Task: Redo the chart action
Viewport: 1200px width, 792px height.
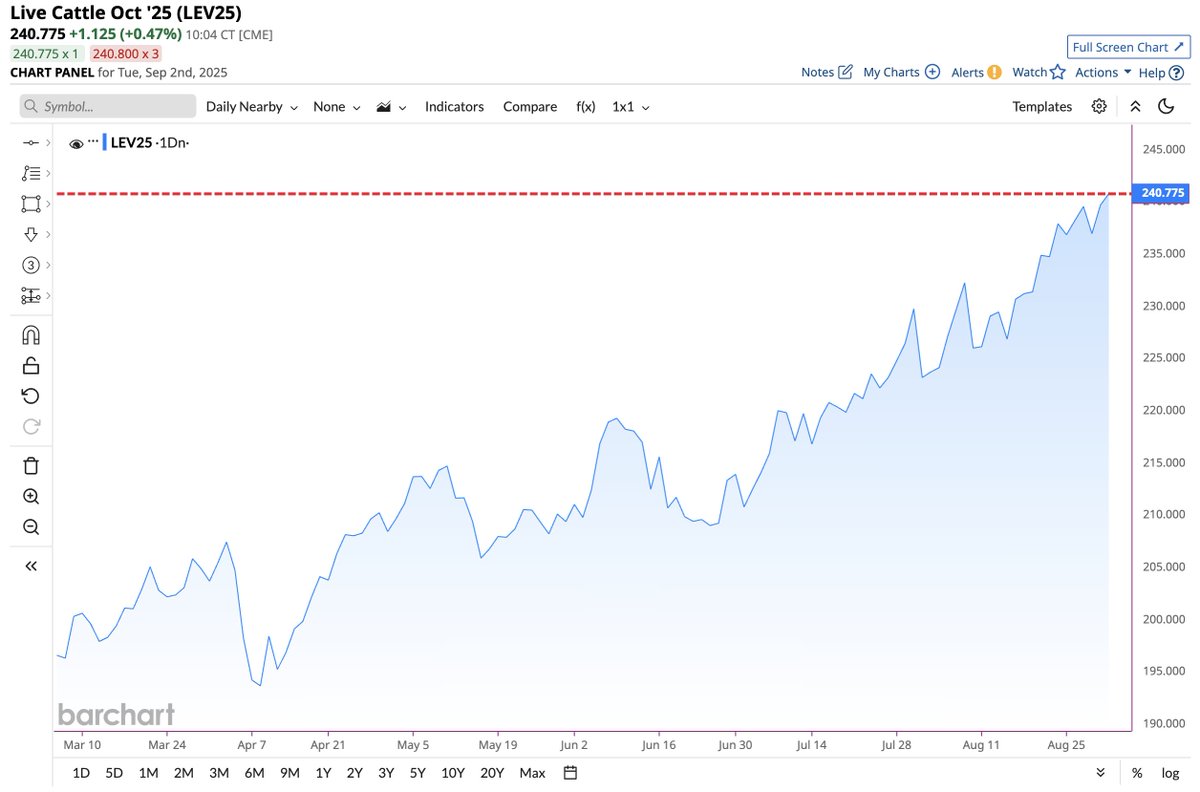Action: (x=30, y=427)
